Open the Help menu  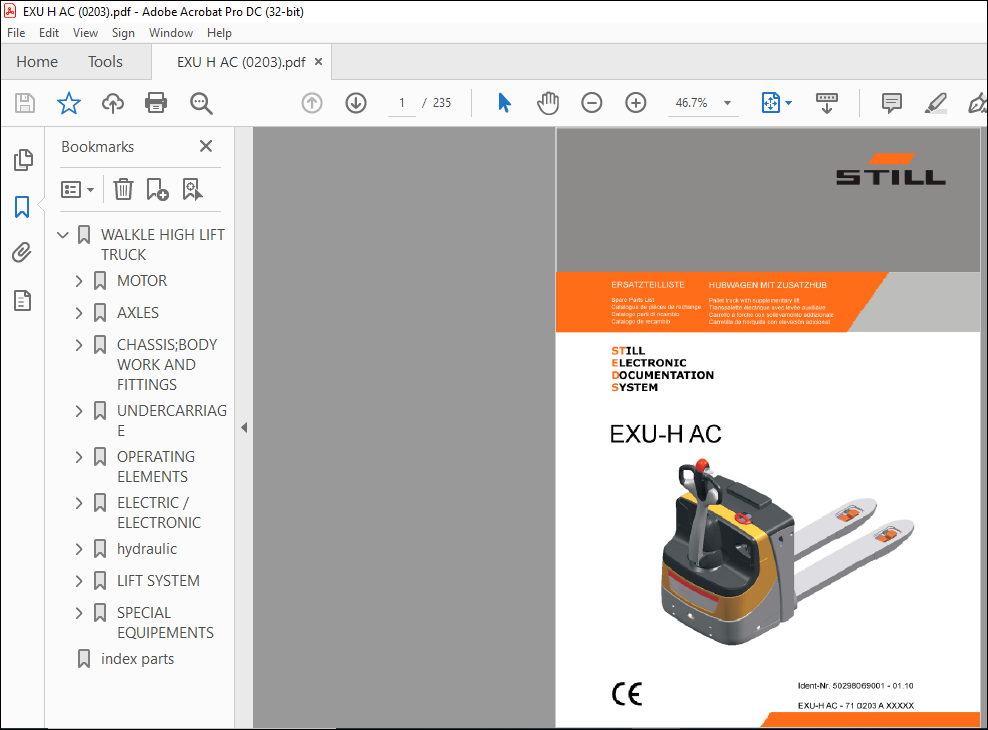pos(219,33)
